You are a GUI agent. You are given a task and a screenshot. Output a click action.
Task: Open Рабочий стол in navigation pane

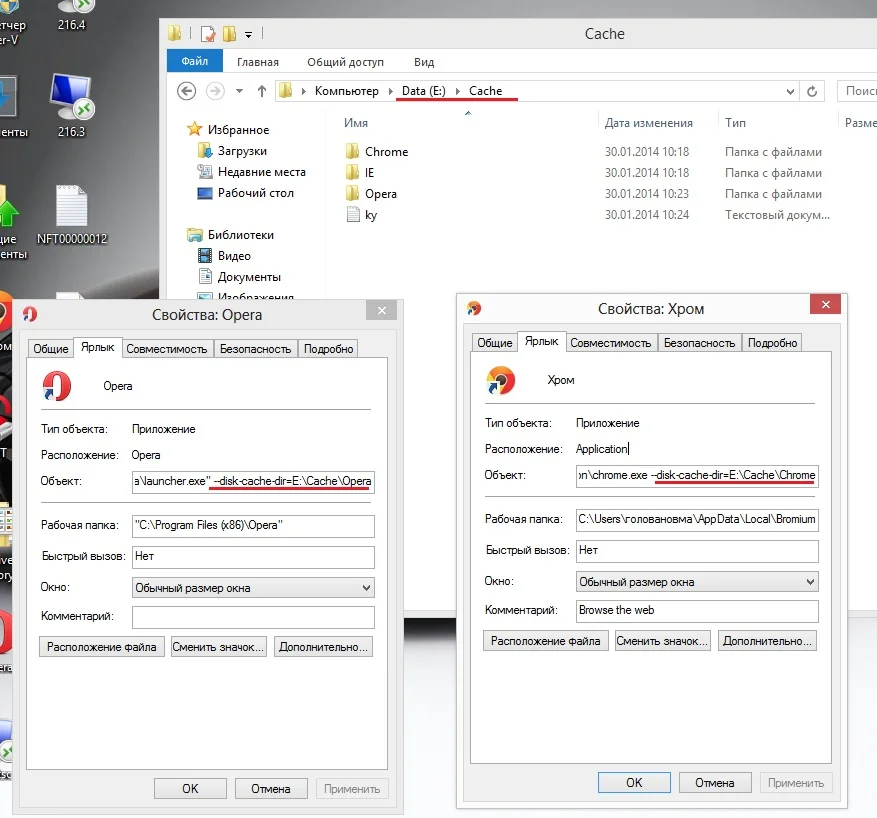pos(256,193)
